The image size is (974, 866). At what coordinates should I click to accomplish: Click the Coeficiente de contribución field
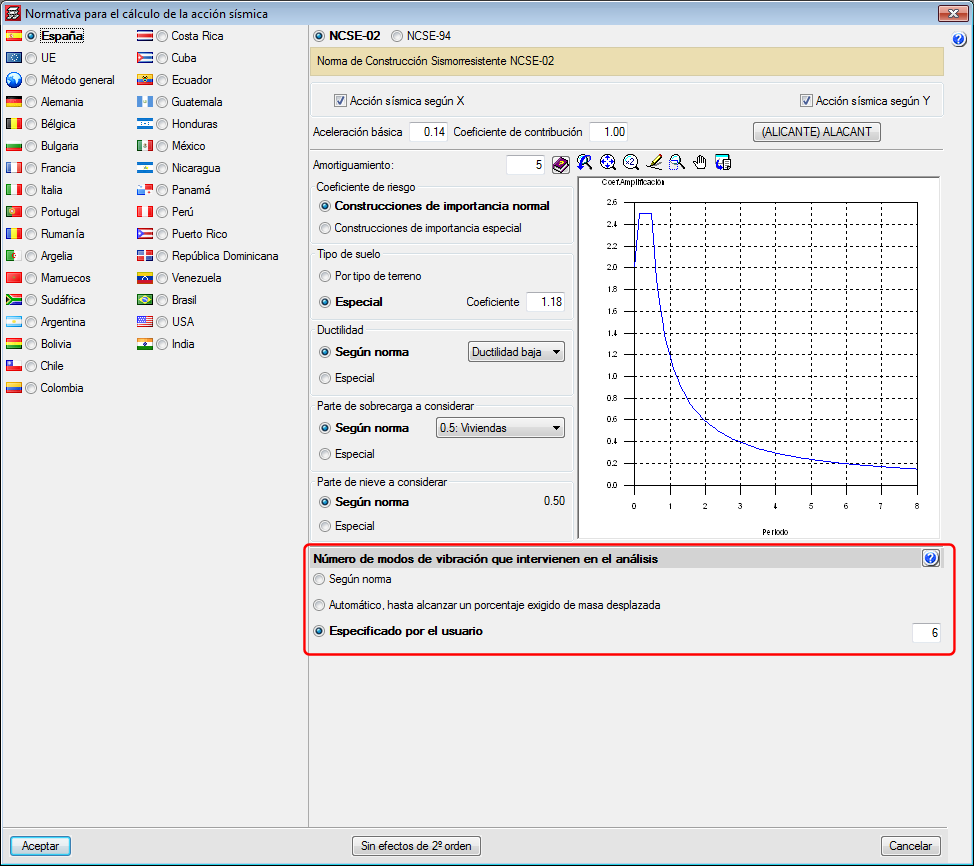pos(608,132)
